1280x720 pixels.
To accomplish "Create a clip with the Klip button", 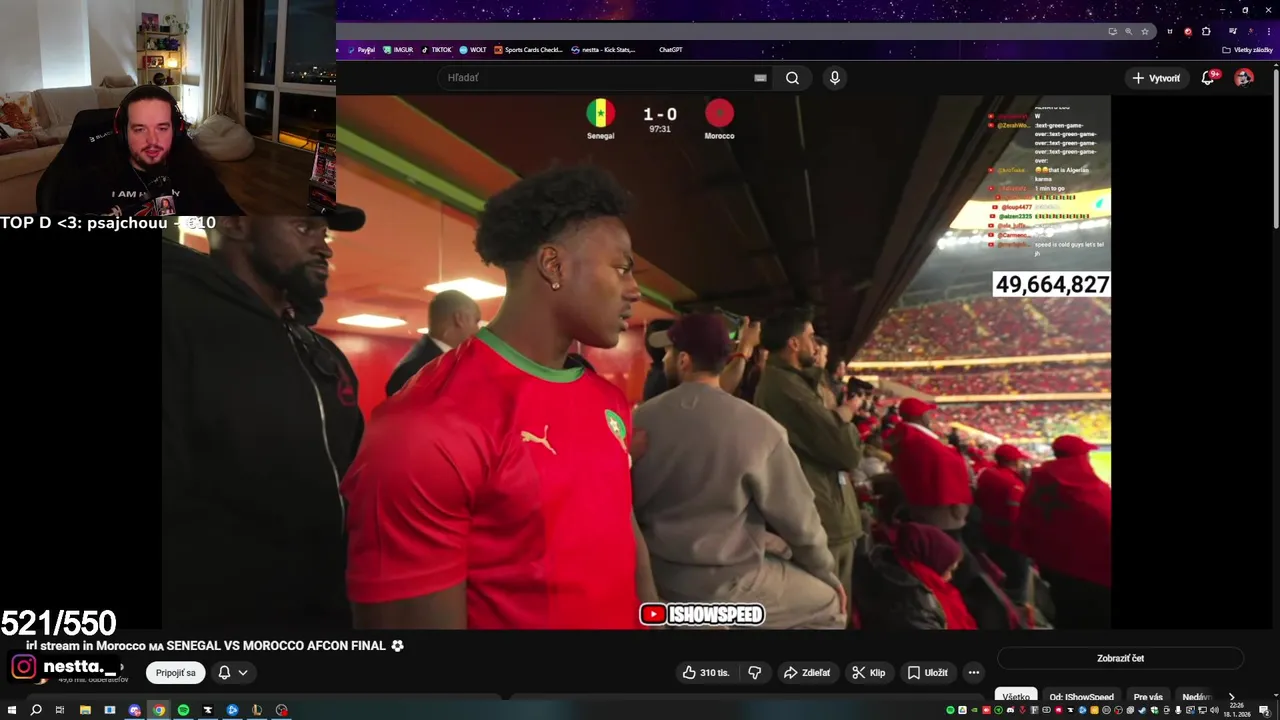I will (868, 673).
